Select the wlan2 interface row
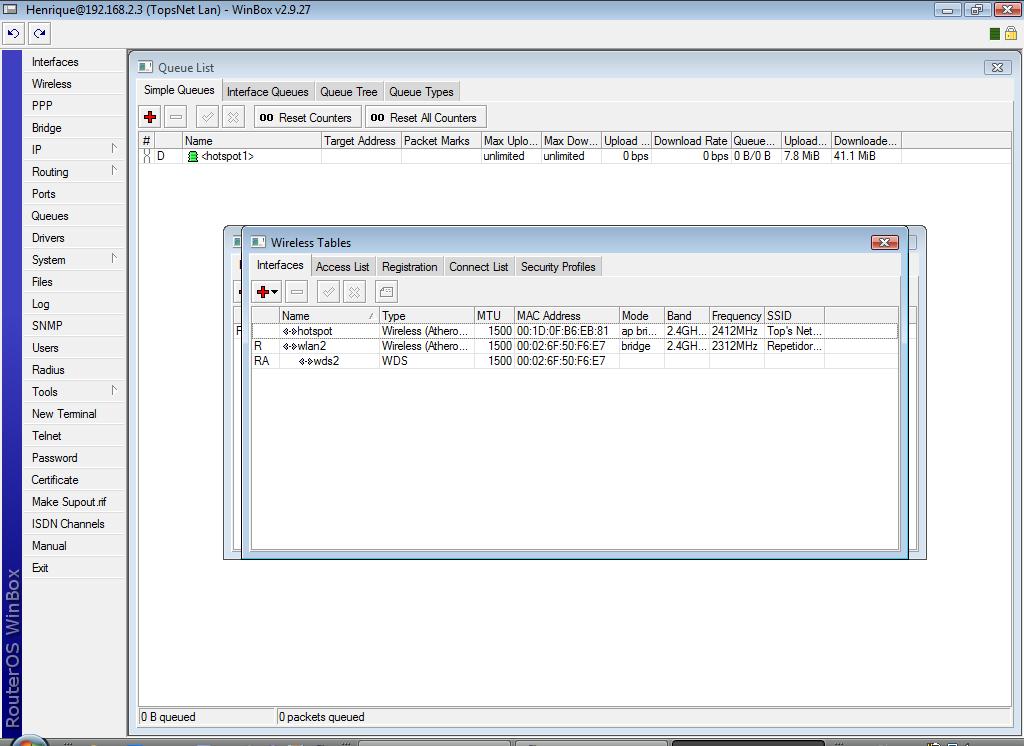This screenshot has width=1024, height=746. pyautogui.click(x=575, y=346)
